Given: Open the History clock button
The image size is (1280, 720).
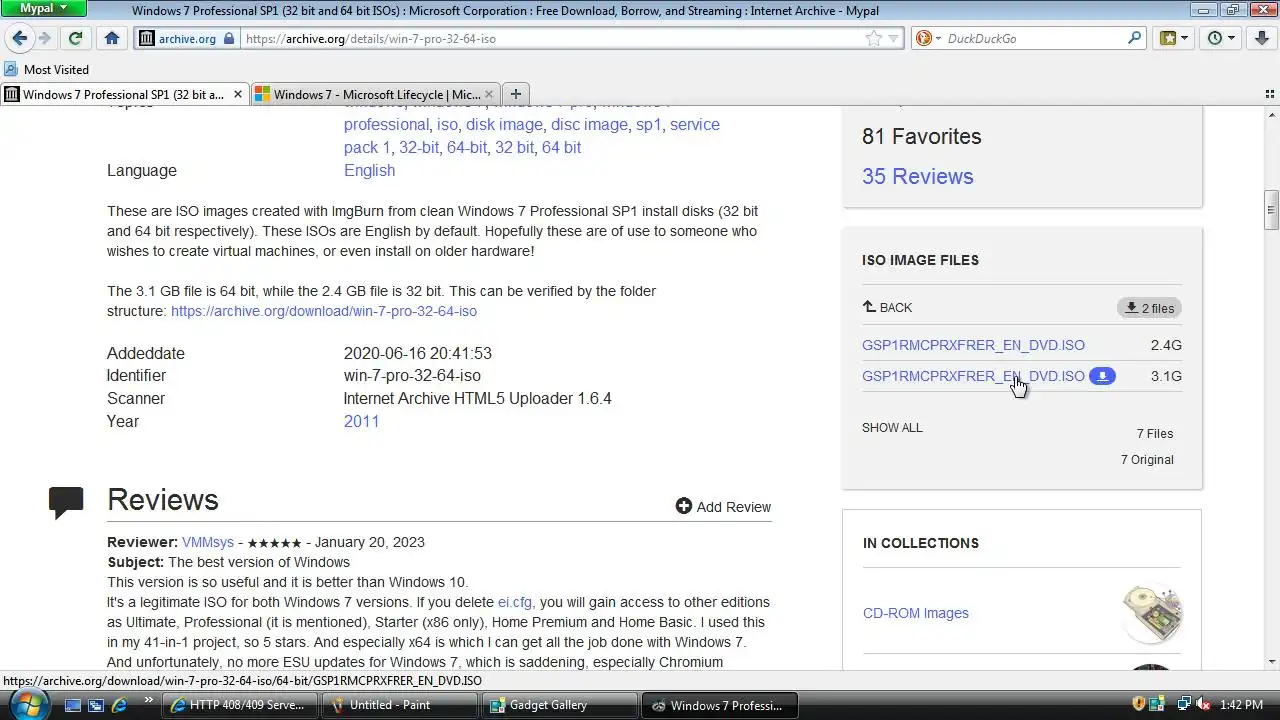Looking at the screenshot, I should coord(1222,38).
